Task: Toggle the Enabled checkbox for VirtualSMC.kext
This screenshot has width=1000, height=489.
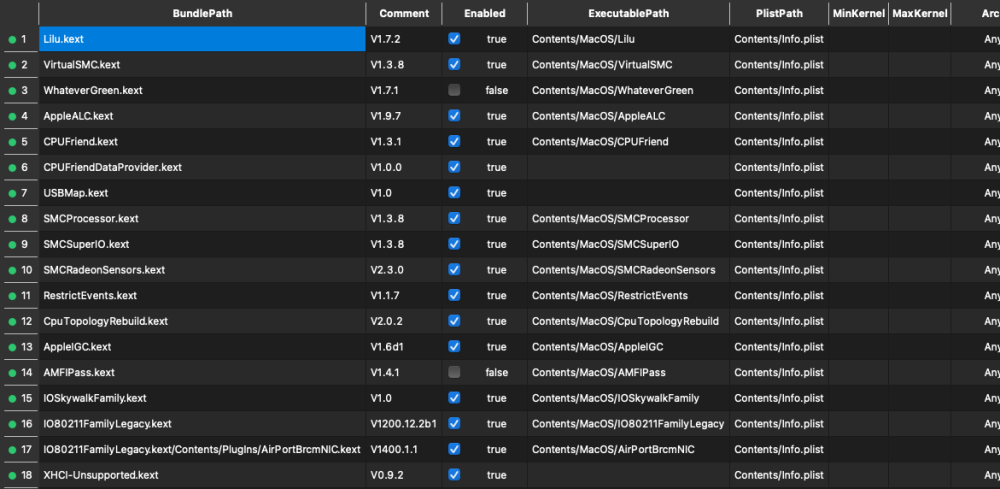Action: [454, 64]
